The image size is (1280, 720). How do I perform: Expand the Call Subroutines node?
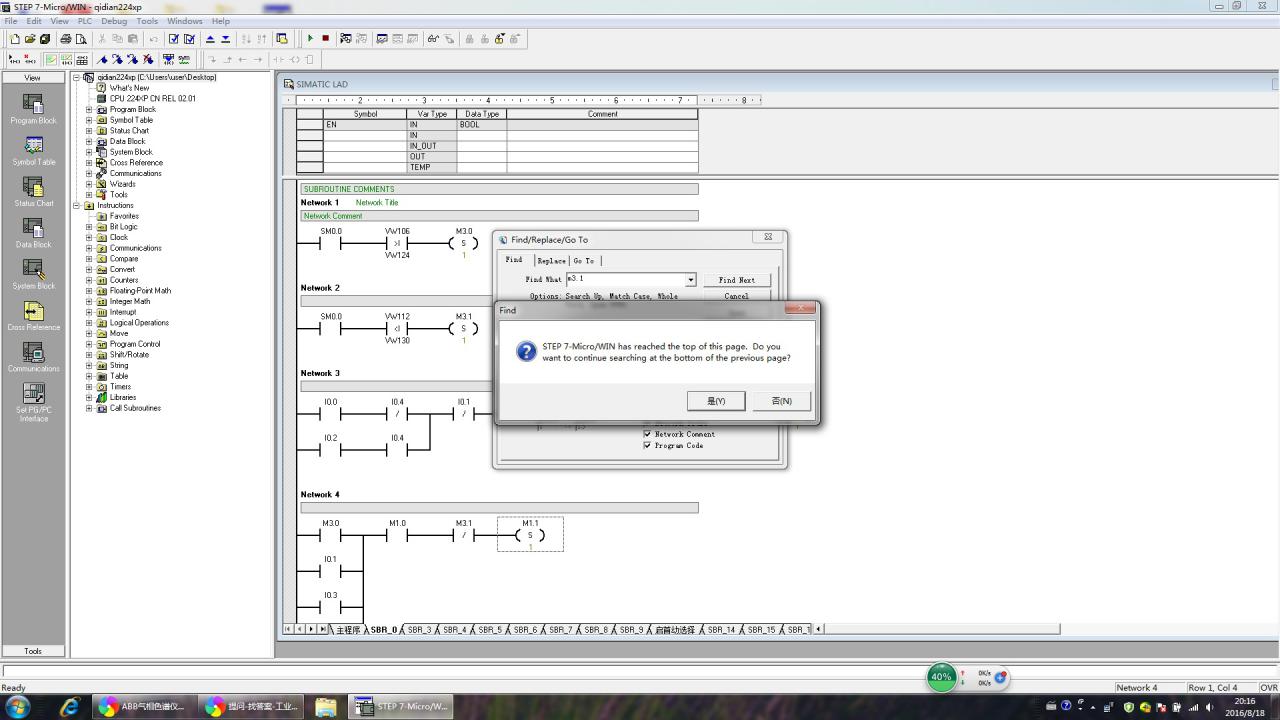tap(89, 408)
